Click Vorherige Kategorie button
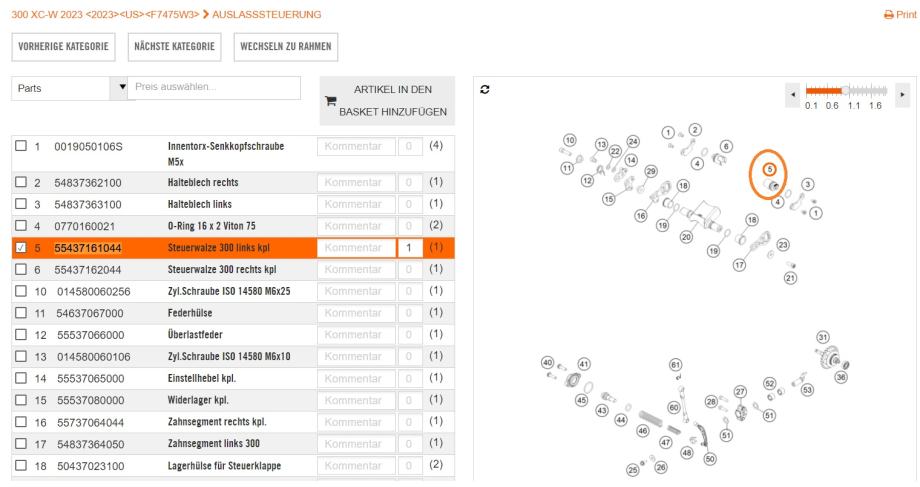The image size is (920, 487). click(63, 46)
